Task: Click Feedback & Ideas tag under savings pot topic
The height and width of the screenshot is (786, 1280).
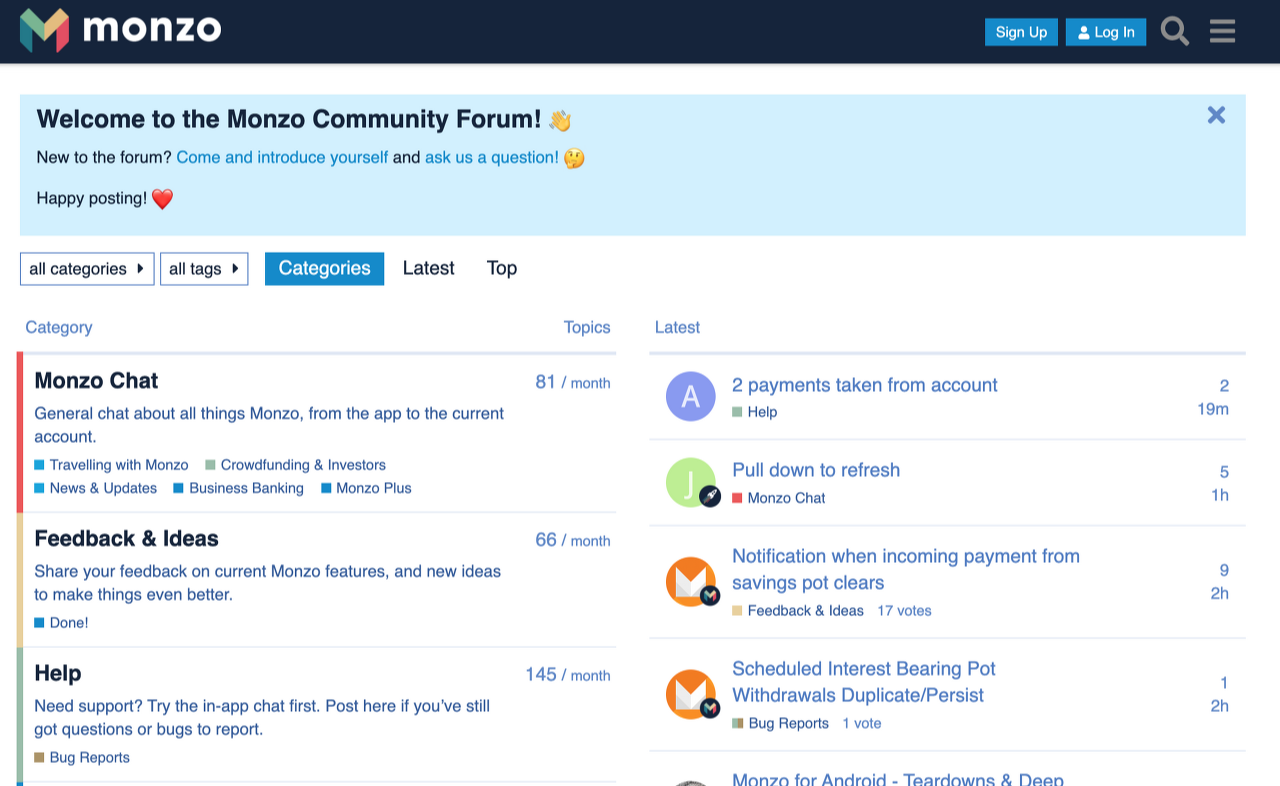Action: point(798,611)
